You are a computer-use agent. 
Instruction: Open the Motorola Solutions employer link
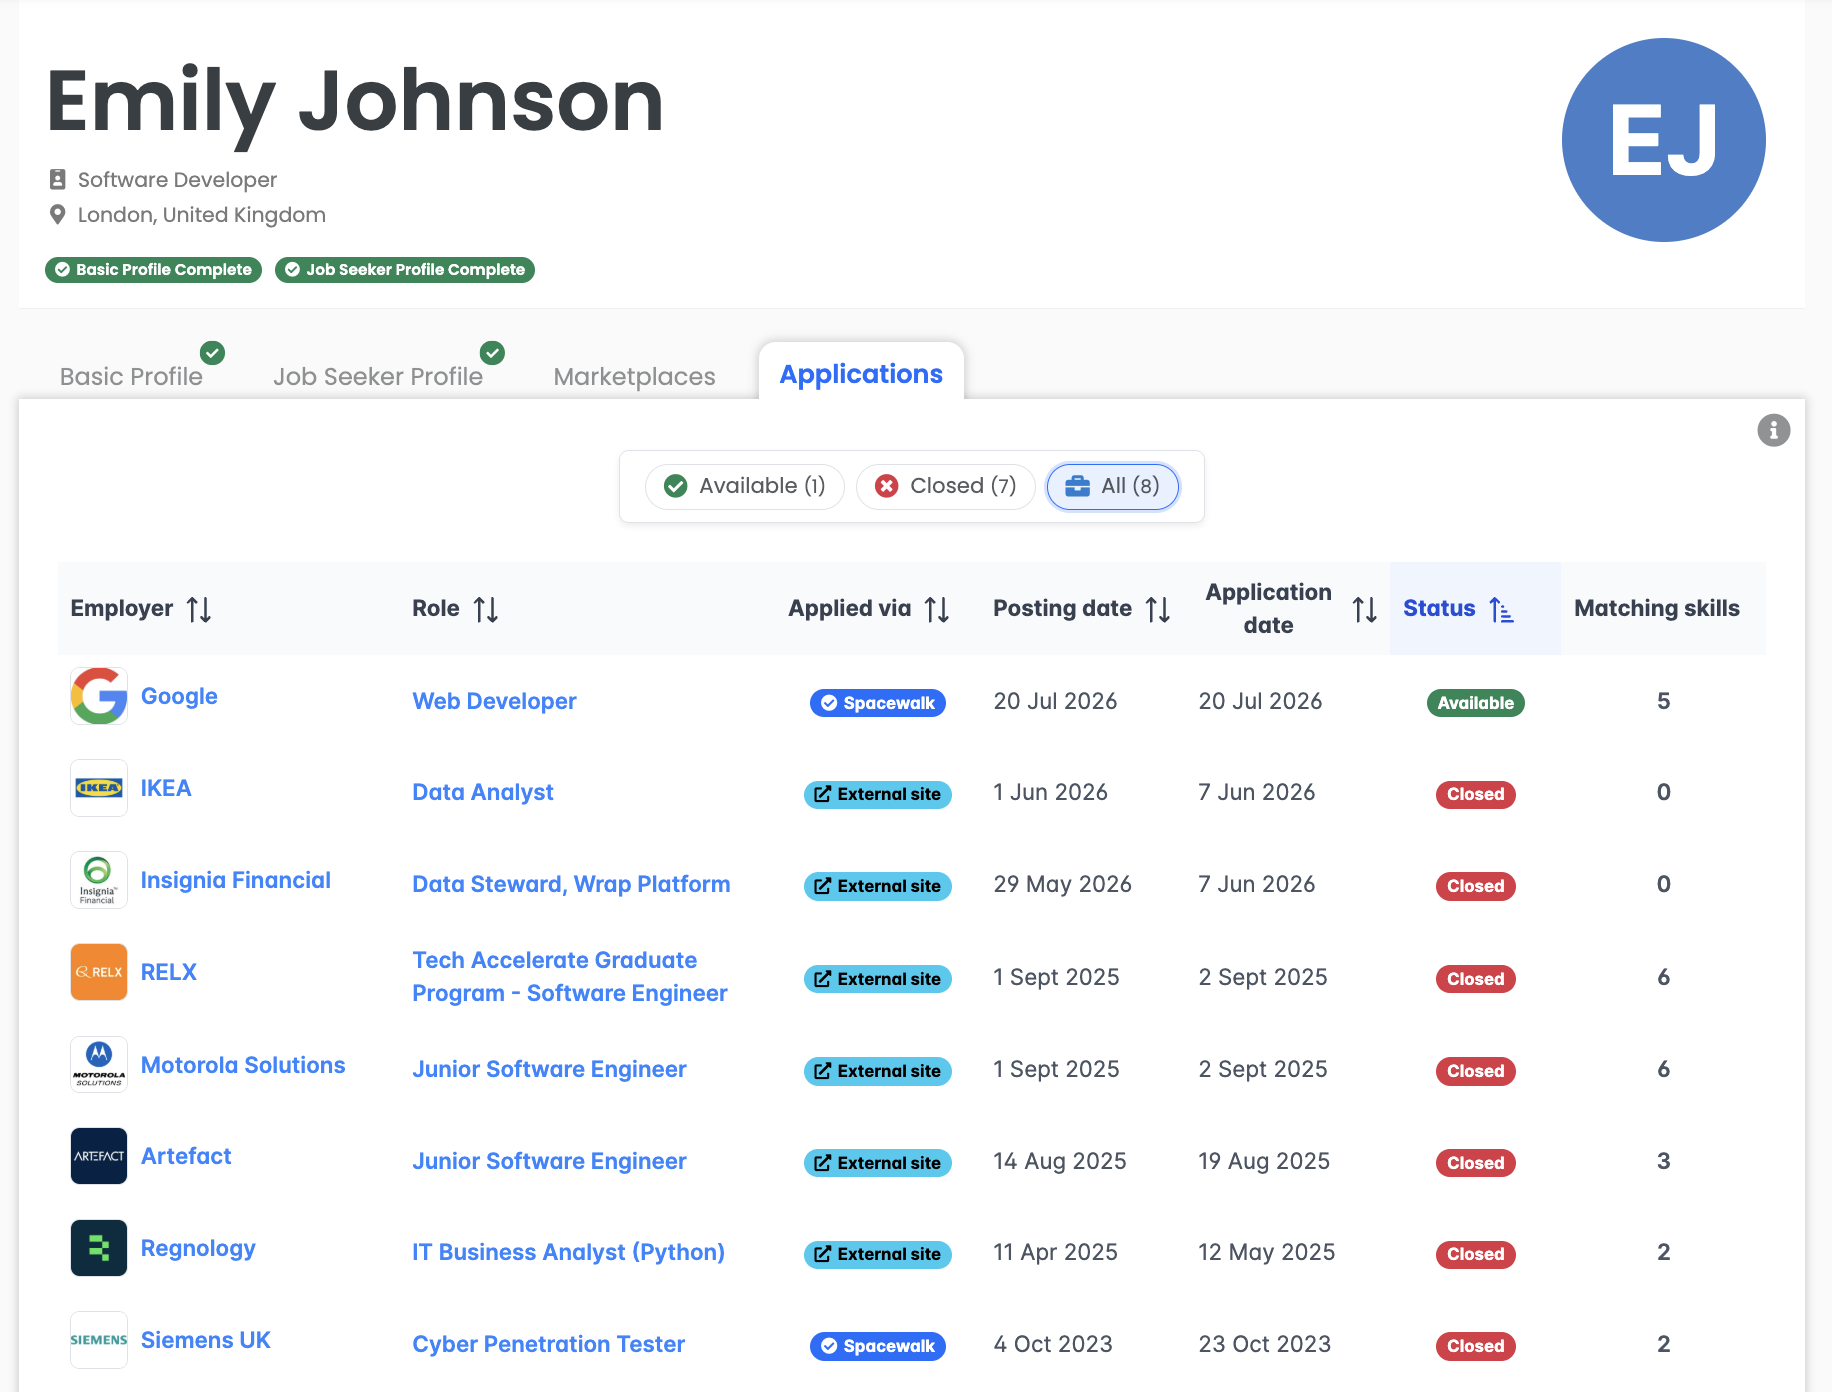coord(243,1065)
